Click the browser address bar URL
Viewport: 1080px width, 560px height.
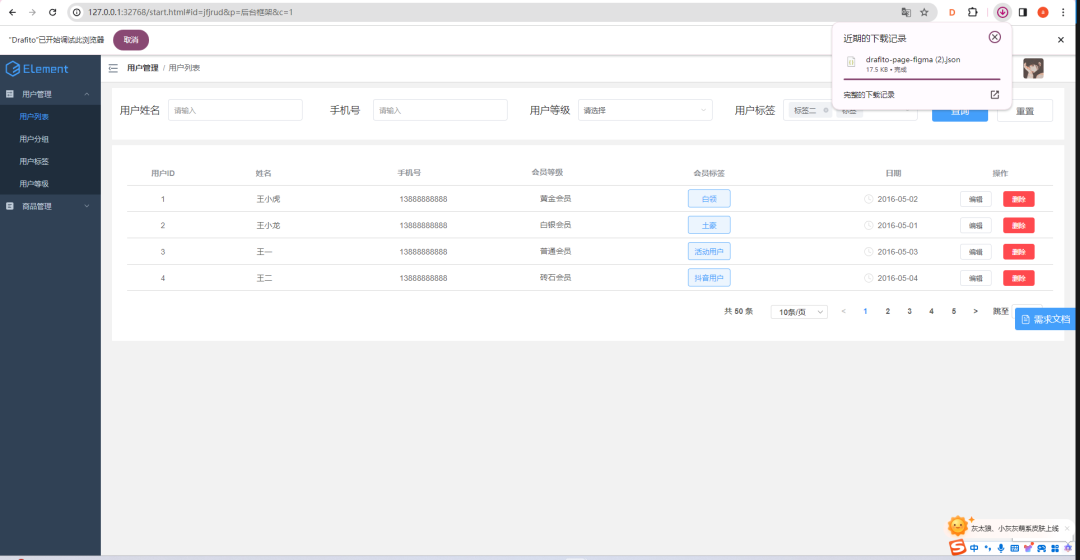(x=191, y=12)
